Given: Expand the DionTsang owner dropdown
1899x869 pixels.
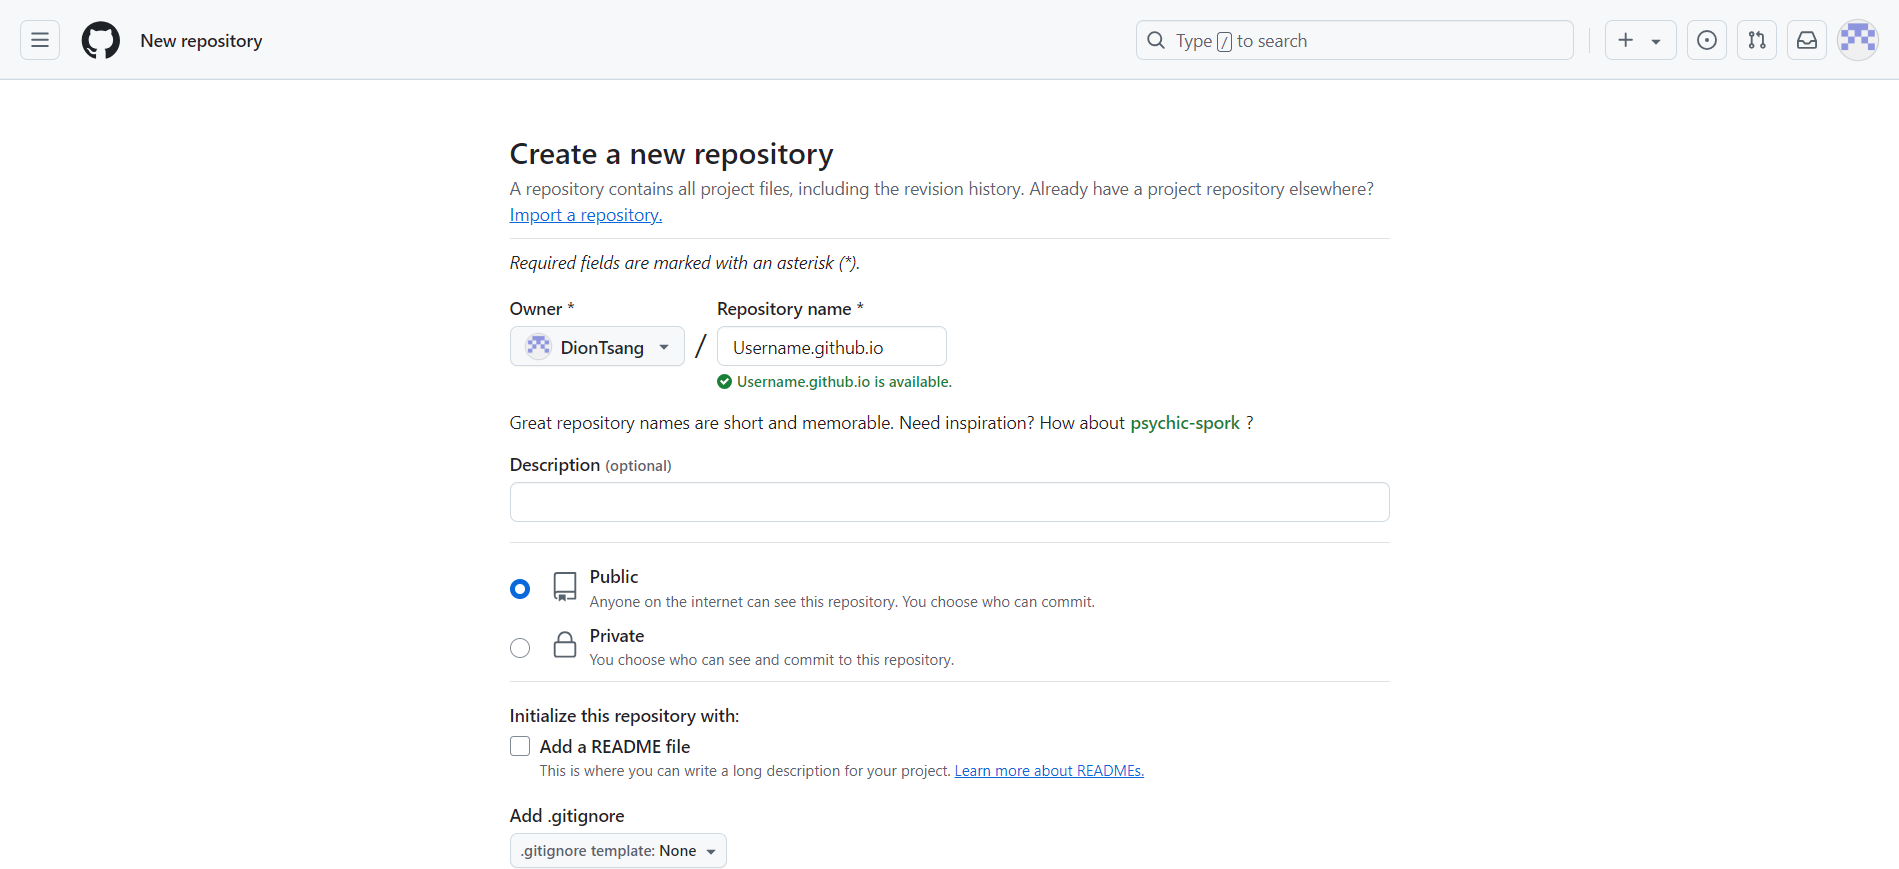Looking at the screenshot, I should point(597,347).
